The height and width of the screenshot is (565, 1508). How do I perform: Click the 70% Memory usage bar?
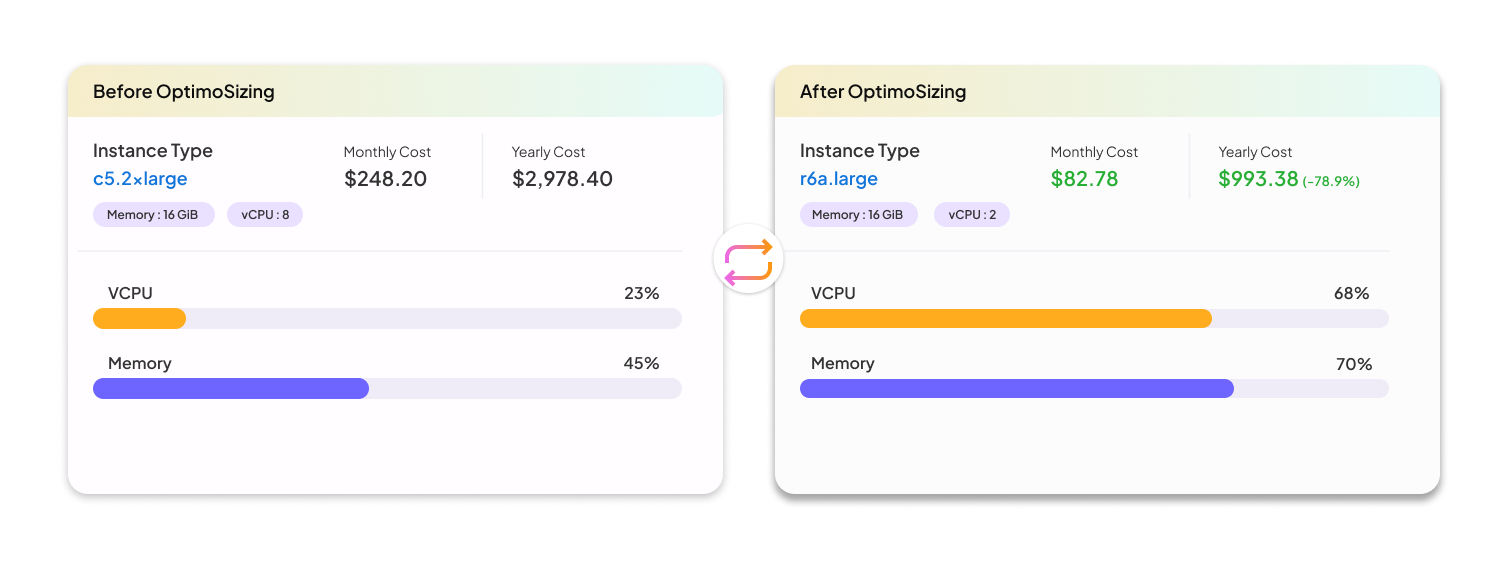coord(1094,389)
